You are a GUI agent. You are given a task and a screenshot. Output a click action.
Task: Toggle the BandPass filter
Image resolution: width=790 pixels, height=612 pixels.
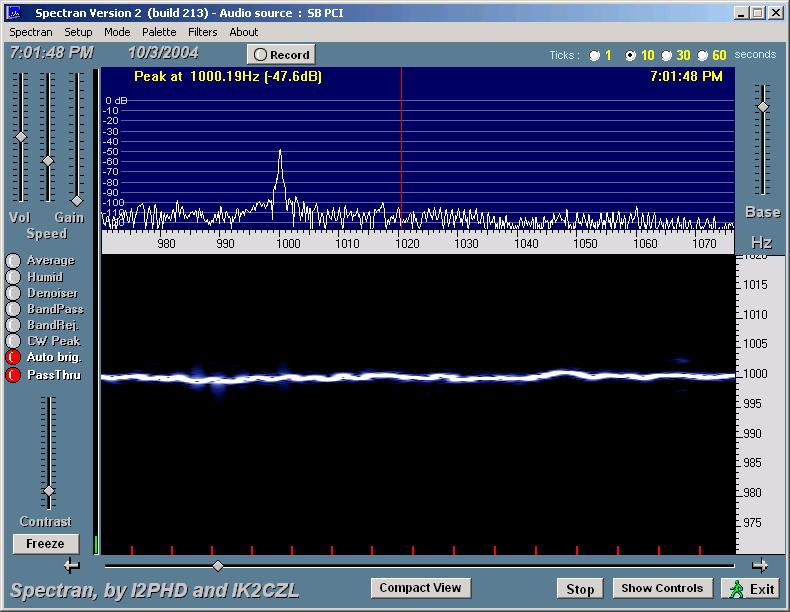click(x=13, y=309)
